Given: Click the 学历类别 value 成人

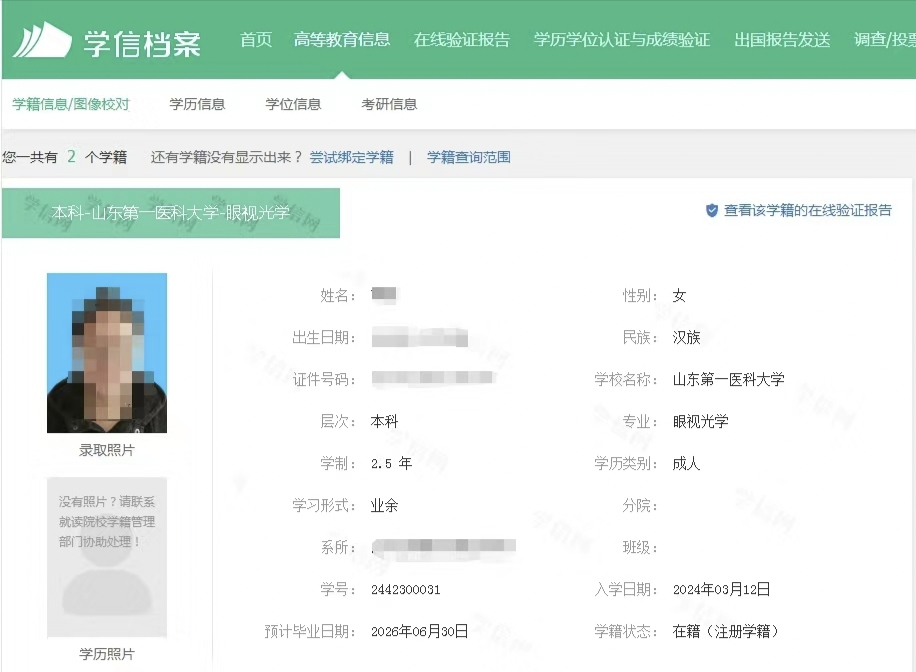Looking at the screenshot, I should [x=686, y=464].
